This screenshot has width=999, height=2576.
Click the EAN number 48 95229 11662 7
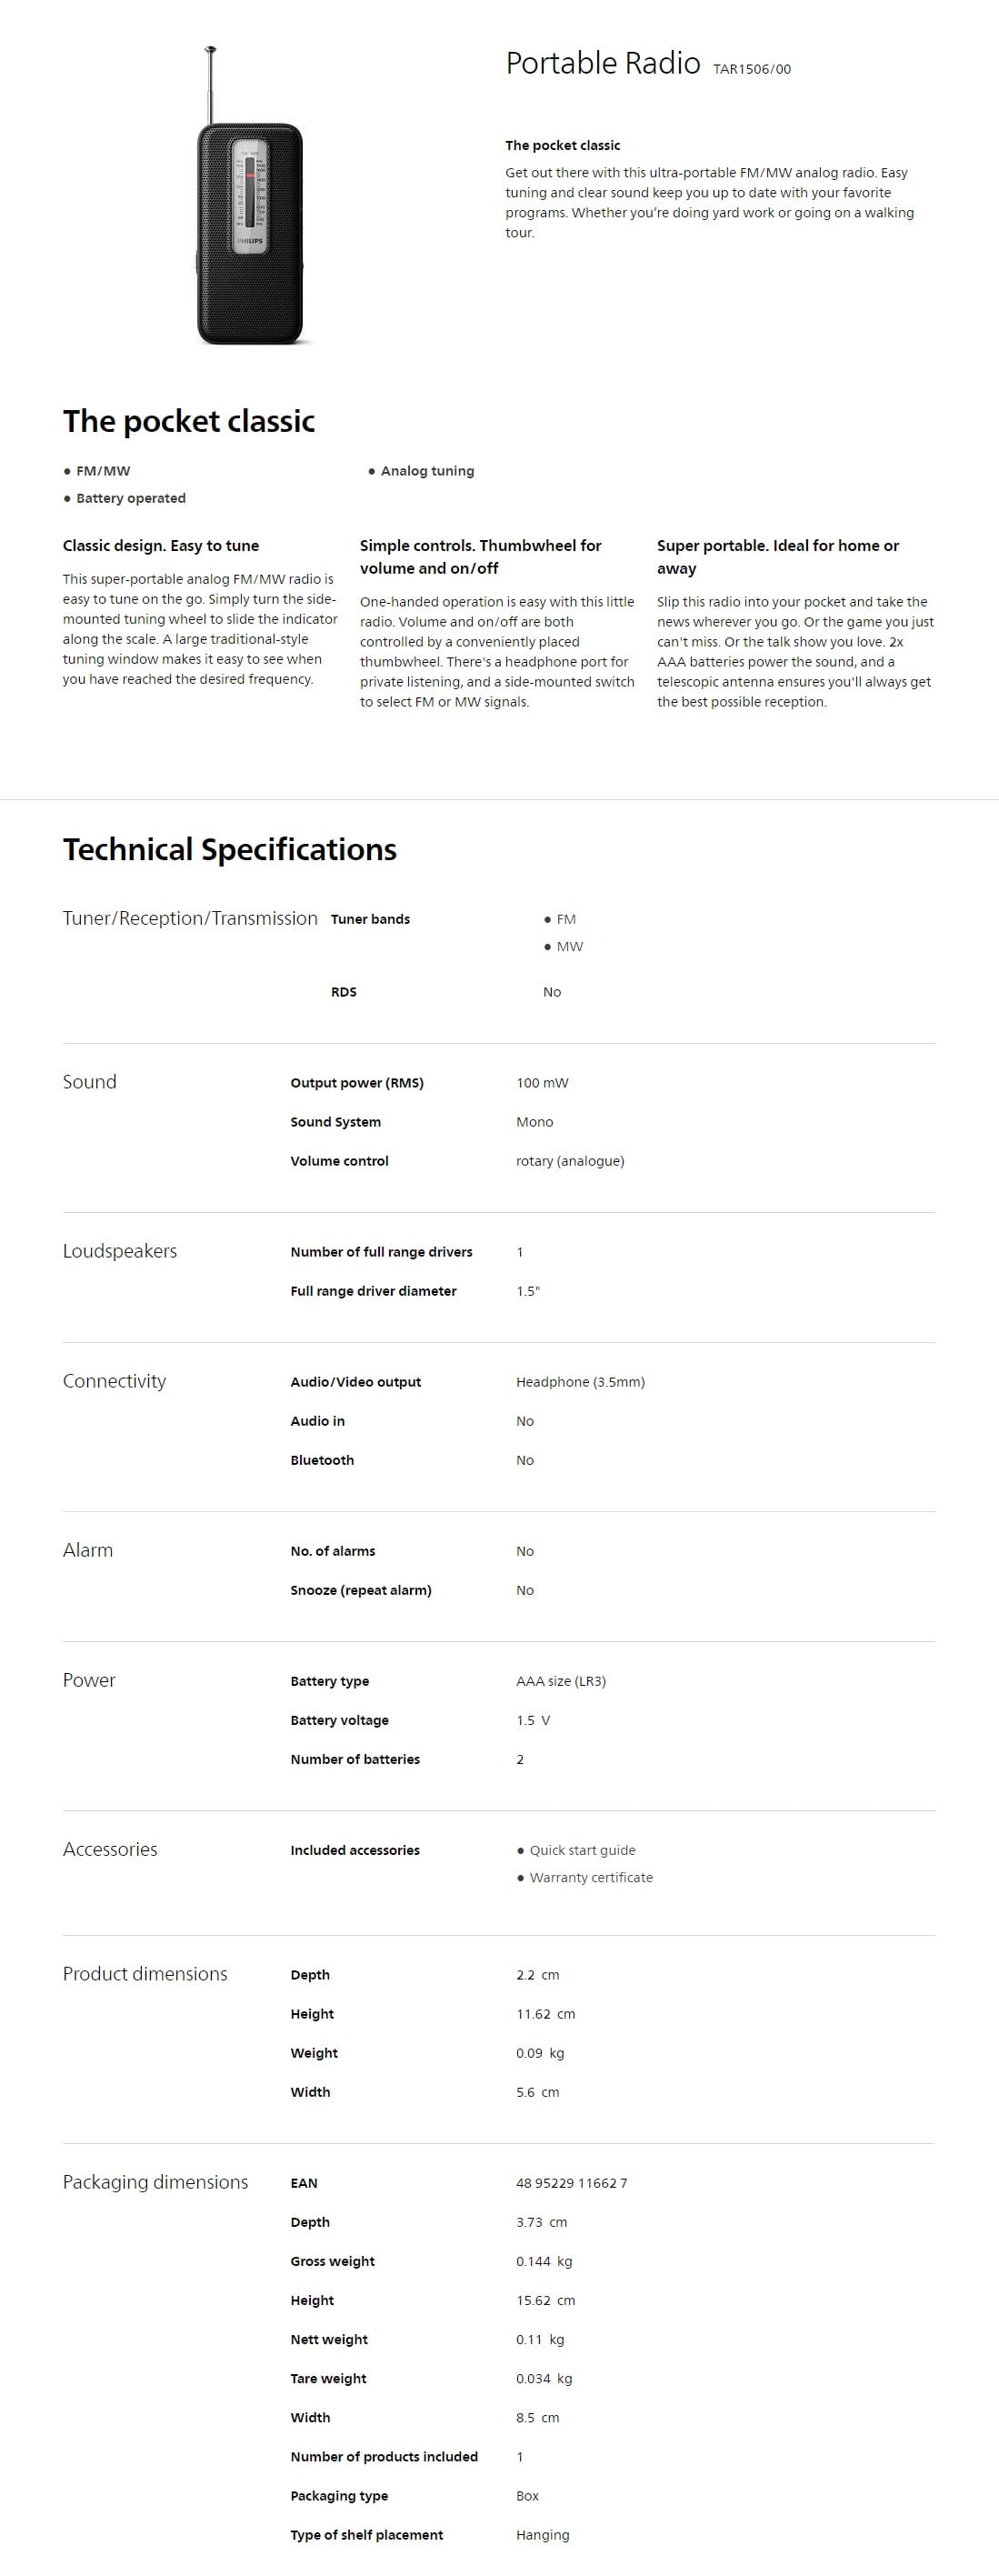572,2183
